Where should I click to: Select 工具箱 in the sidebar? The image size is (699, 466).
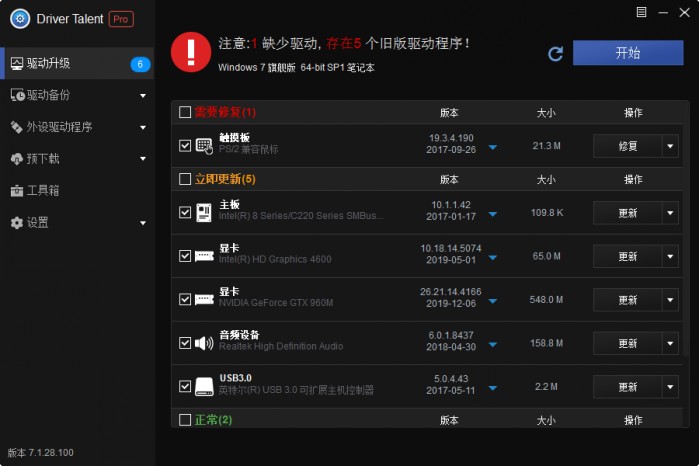pyautogui.click(x=42, y=190)
